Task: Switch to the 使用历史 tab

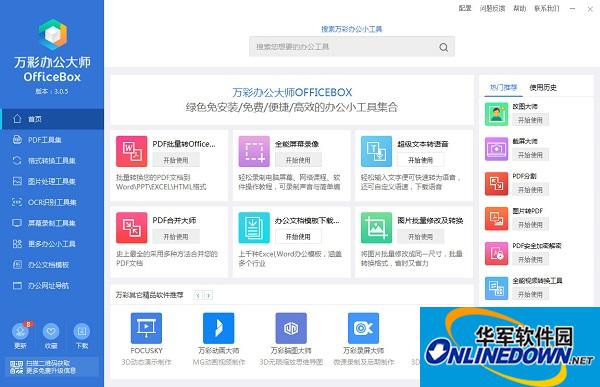Action: coord(543,87)
